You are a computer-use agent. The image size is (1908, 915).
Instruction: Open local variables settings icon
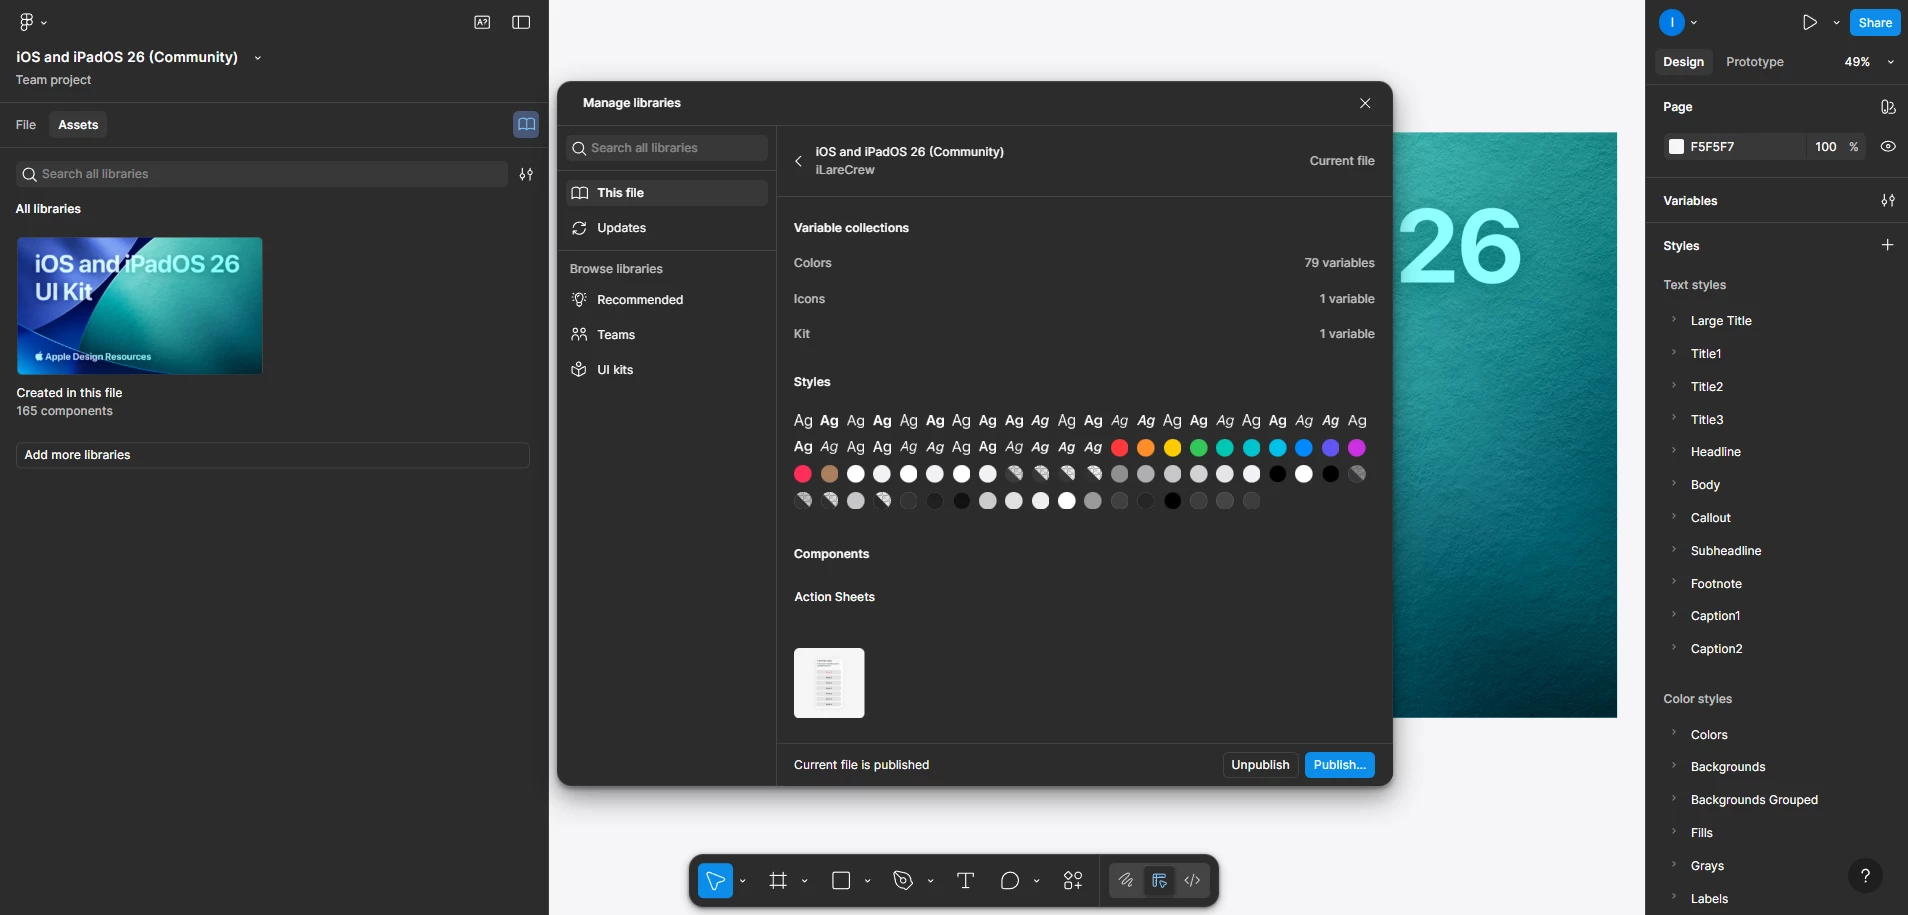pos(1888,201)
